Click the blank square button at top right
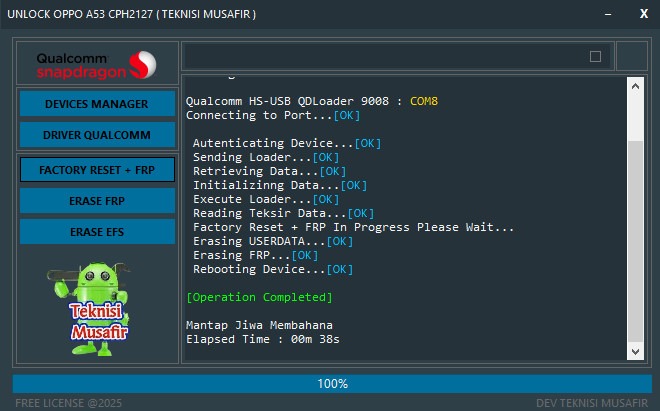Screen dimensions: 660x411 (632, 56)
